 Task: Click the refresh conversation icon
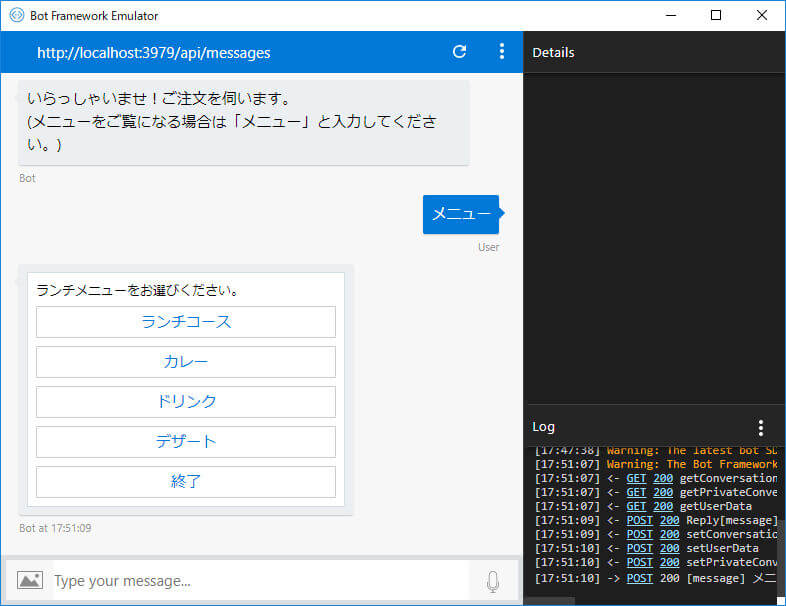pos(459,52)
